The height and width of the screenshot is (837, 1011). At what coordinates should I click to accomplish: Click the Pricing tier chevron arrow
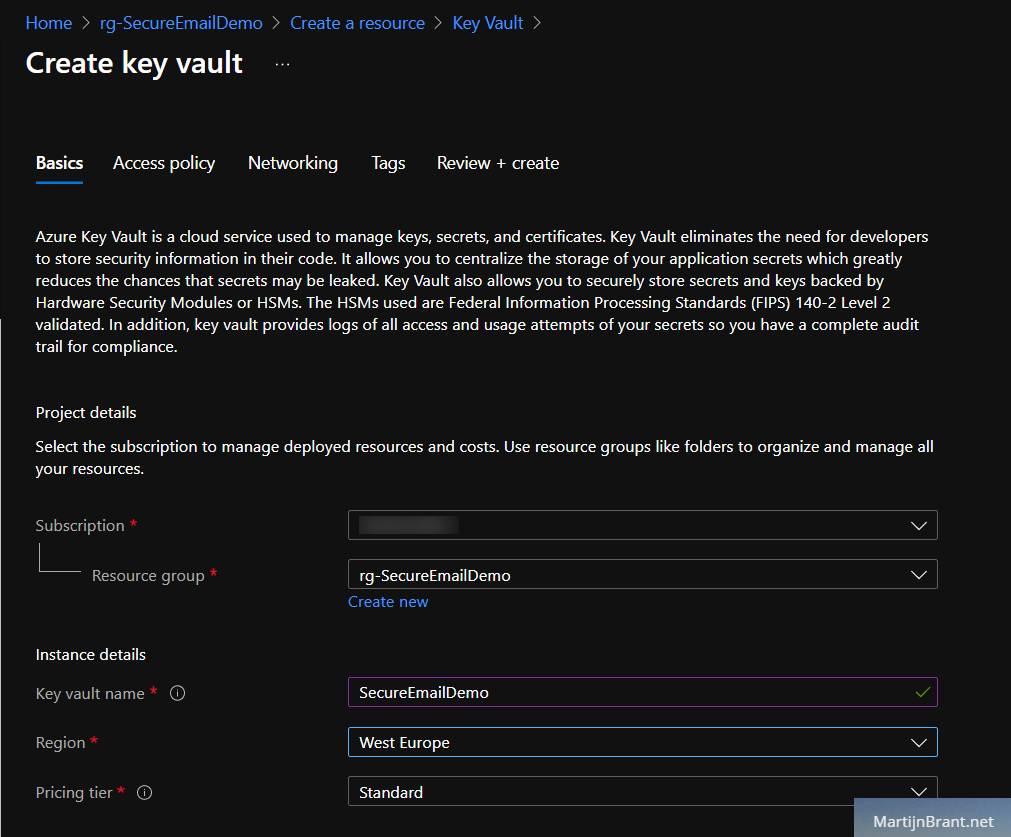coord(919,791)
